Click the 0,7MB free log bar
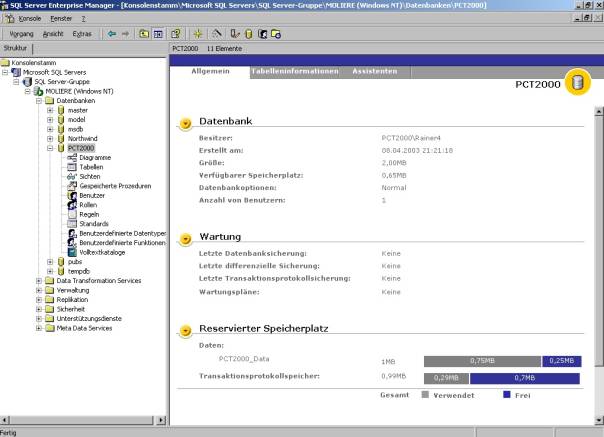The image size is (604, 437). coord(525,378)
